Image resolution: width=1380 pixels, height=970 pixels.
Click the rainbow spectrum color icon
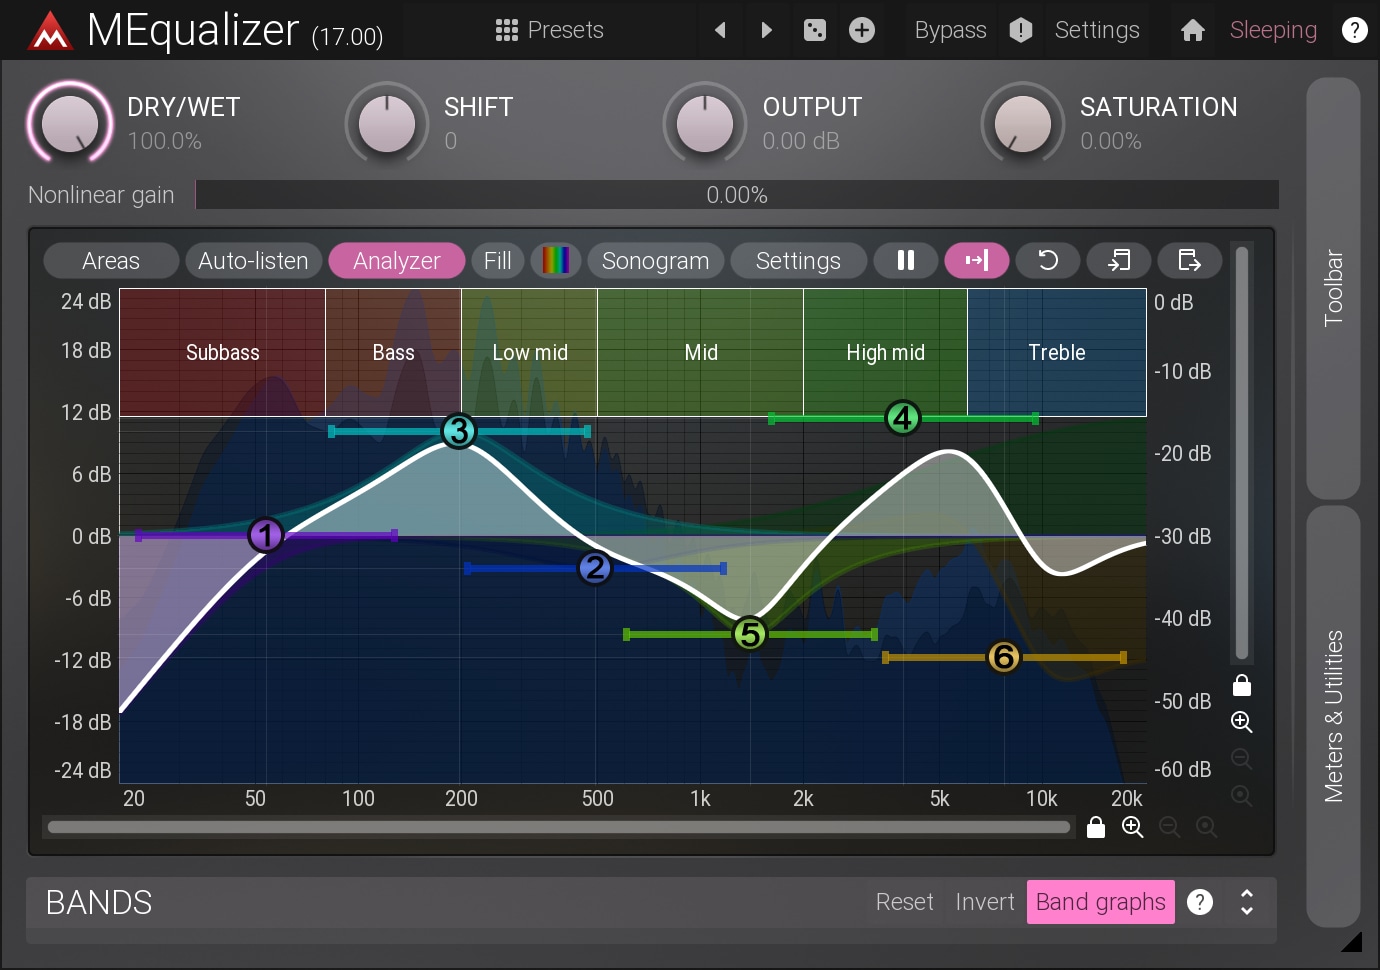pyautogui.click(x=556, y=261)
